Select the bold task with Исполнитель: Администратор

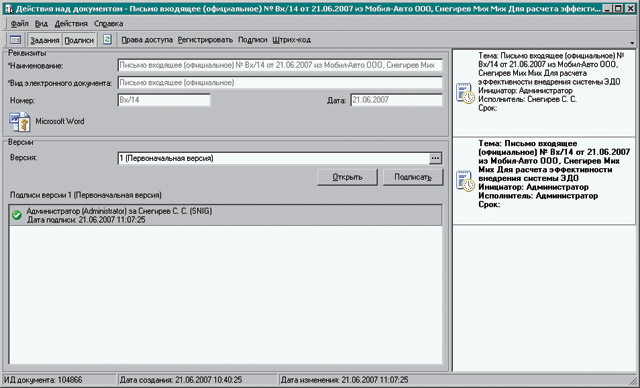(x=544, y=181)
